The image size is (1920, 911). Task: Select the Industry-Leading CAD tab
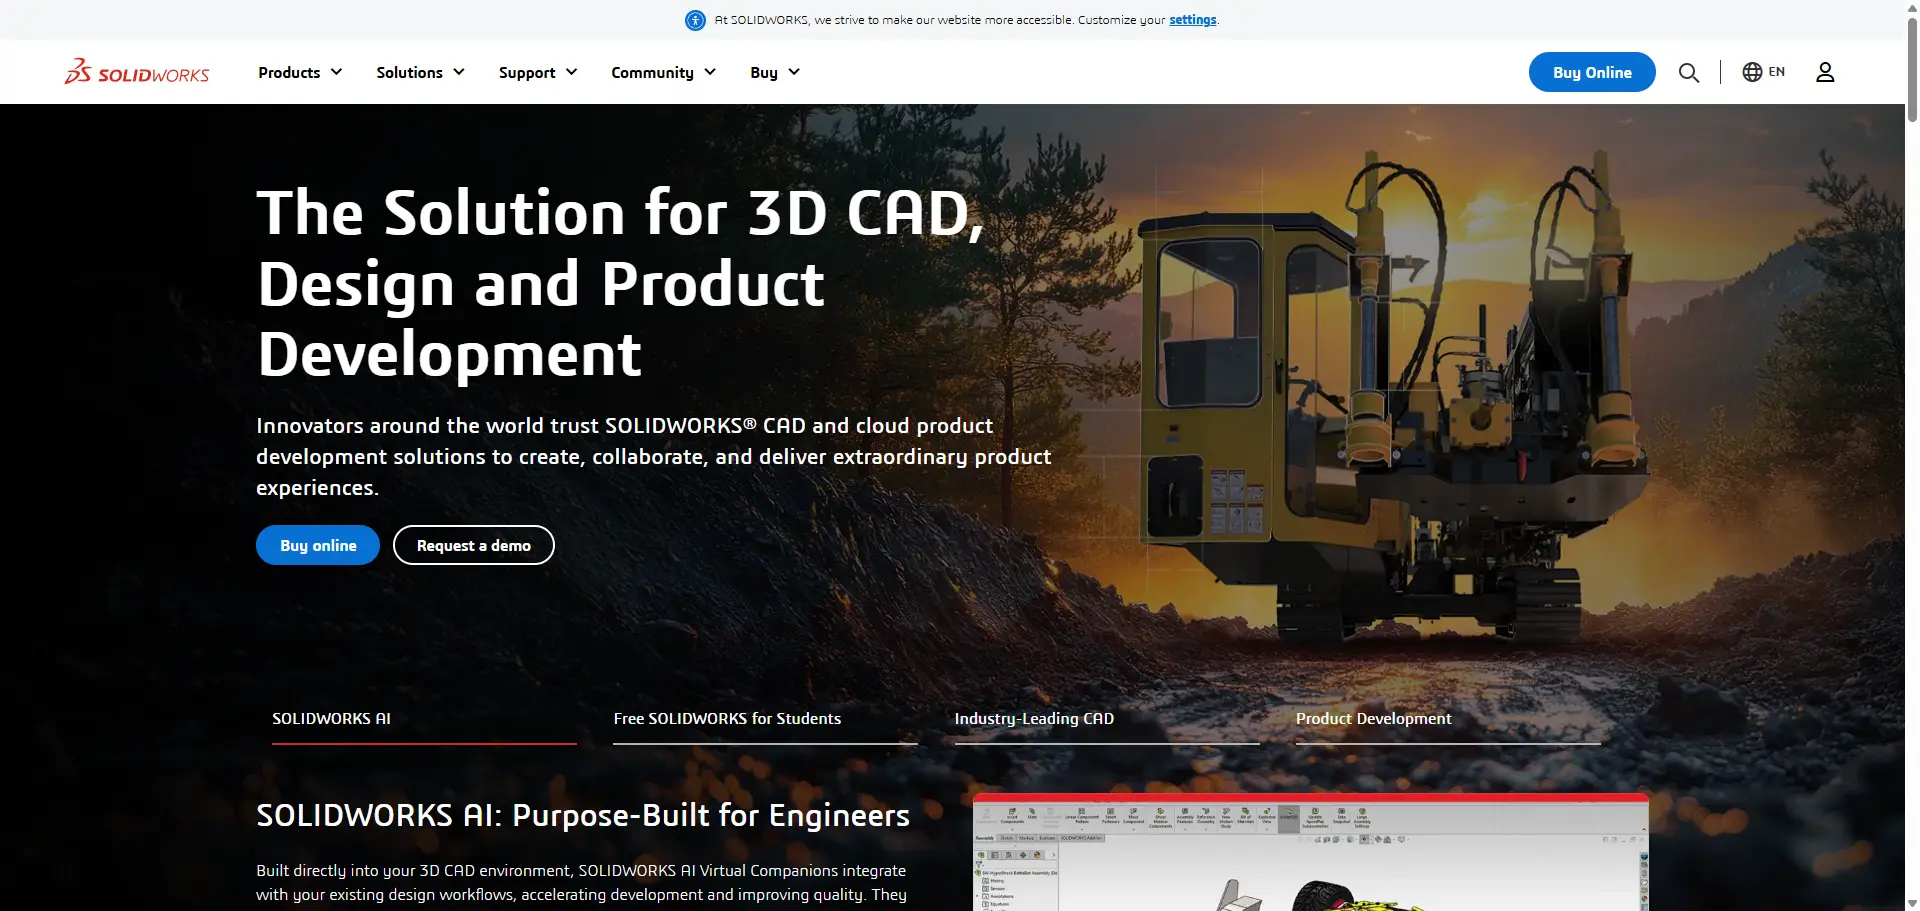tap(1107, 720)
